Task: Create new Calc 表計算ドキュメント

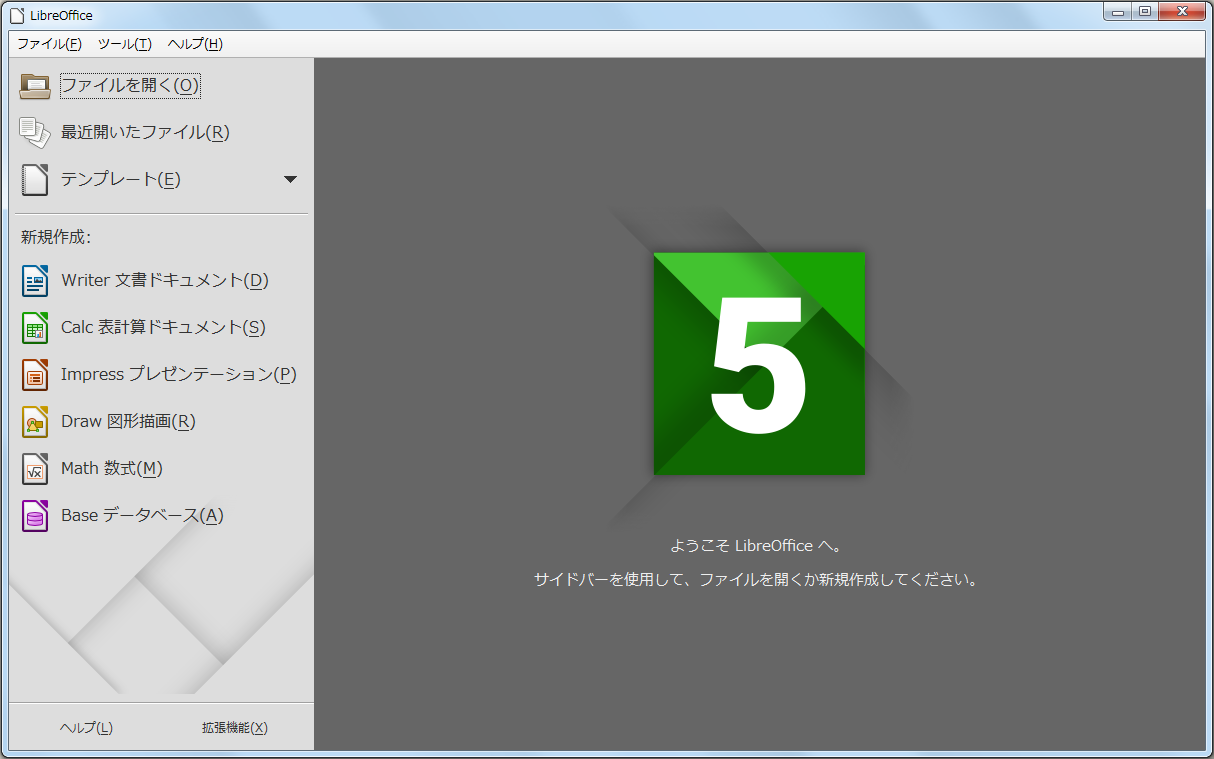Action: (163, 328)
